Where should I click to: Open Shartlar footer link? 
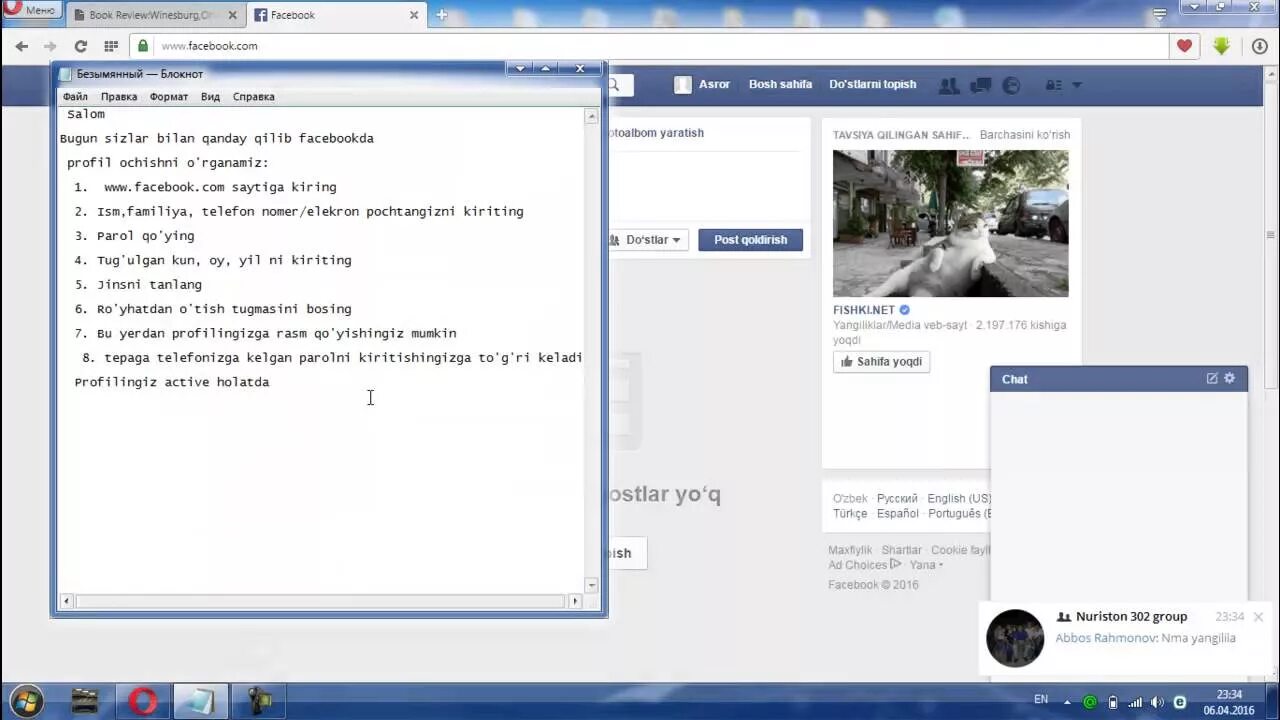[x=901, y=551]
